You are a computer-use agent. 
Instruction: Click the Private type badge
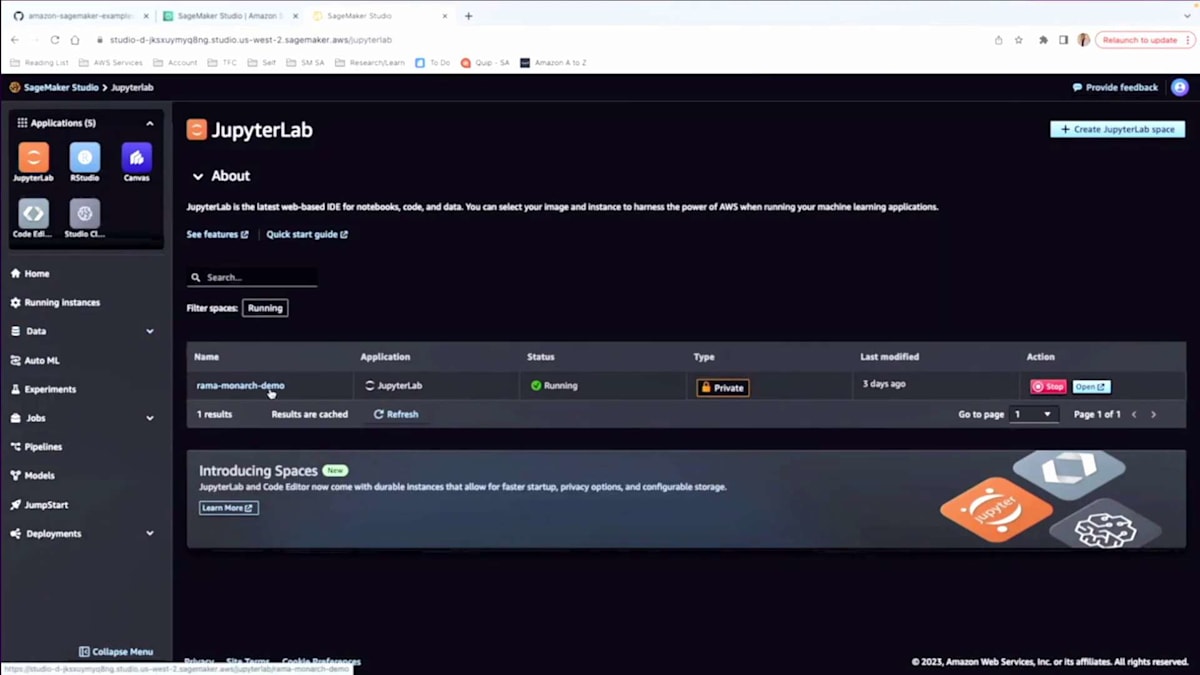723,387
